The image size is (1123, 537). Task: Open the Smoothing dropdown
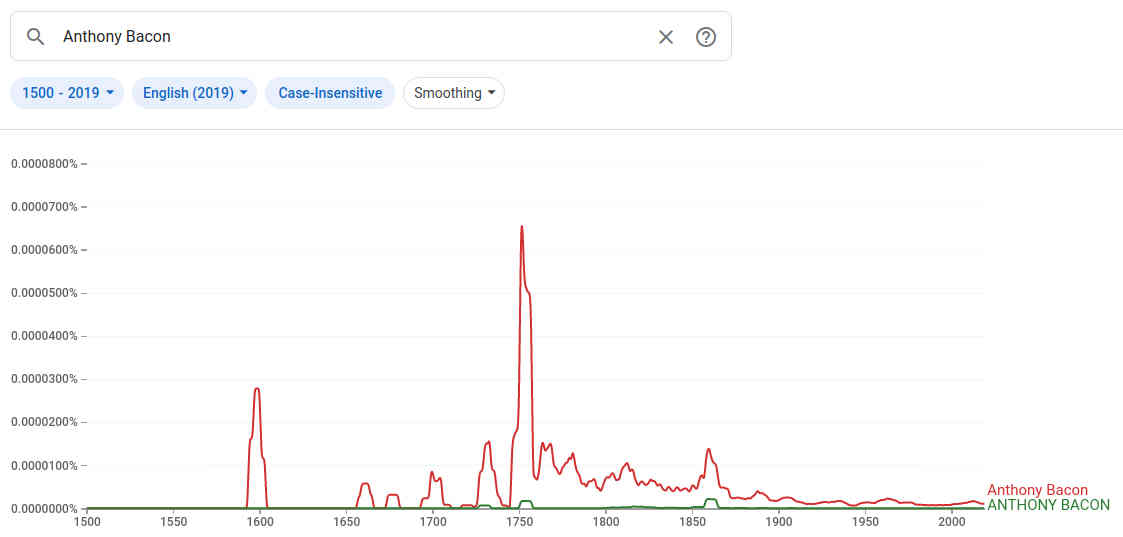(454, 93)
